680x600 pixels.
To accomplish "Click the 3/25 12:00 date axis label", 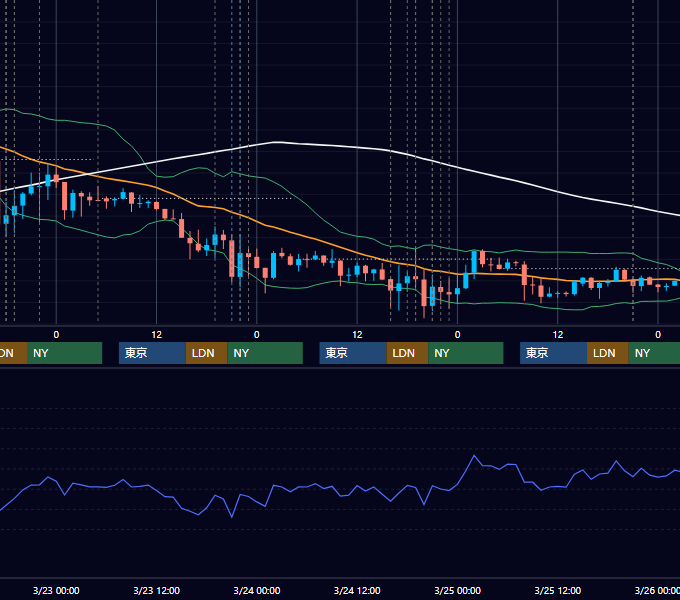I will [x=558, y=590].
